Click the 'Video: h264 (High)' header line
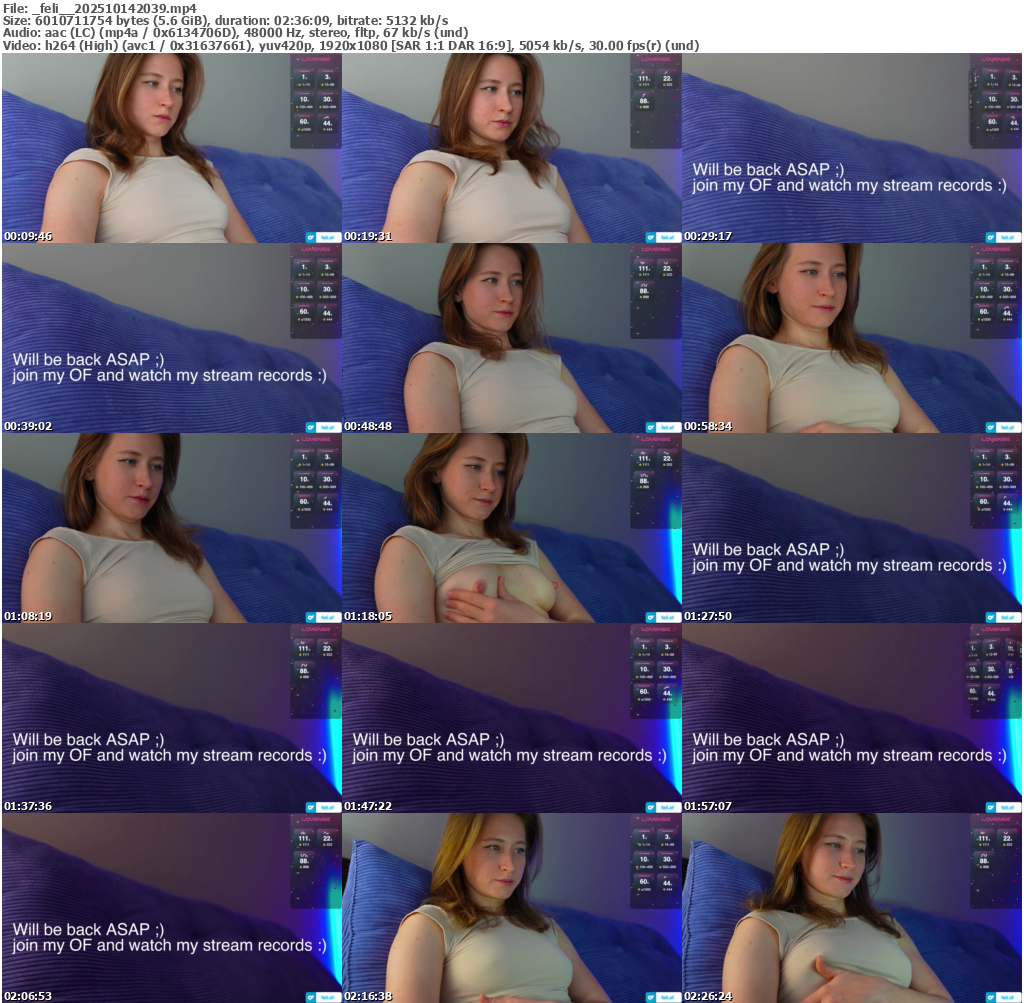 point(351,45)
